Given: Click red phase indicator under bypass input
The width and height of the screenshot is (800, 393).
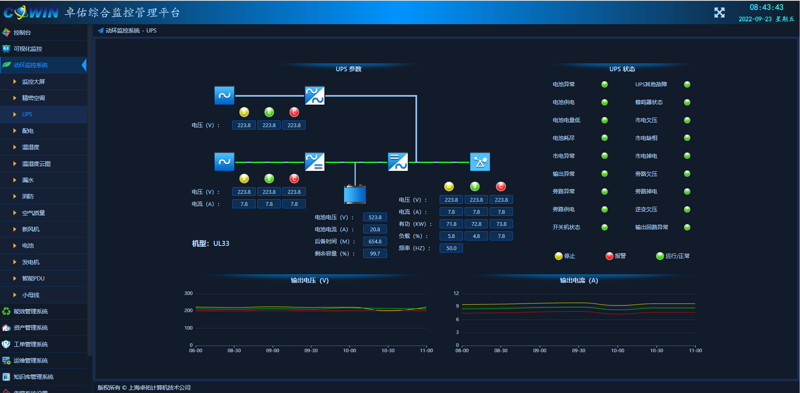Looking at the screenshot, I should [x=294, y=112].
